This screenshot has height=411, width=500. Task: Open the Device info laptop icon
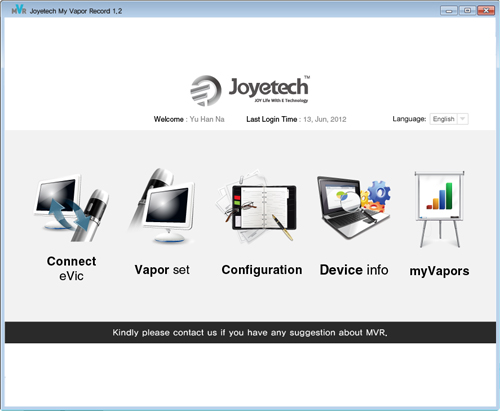click(354, 207)
